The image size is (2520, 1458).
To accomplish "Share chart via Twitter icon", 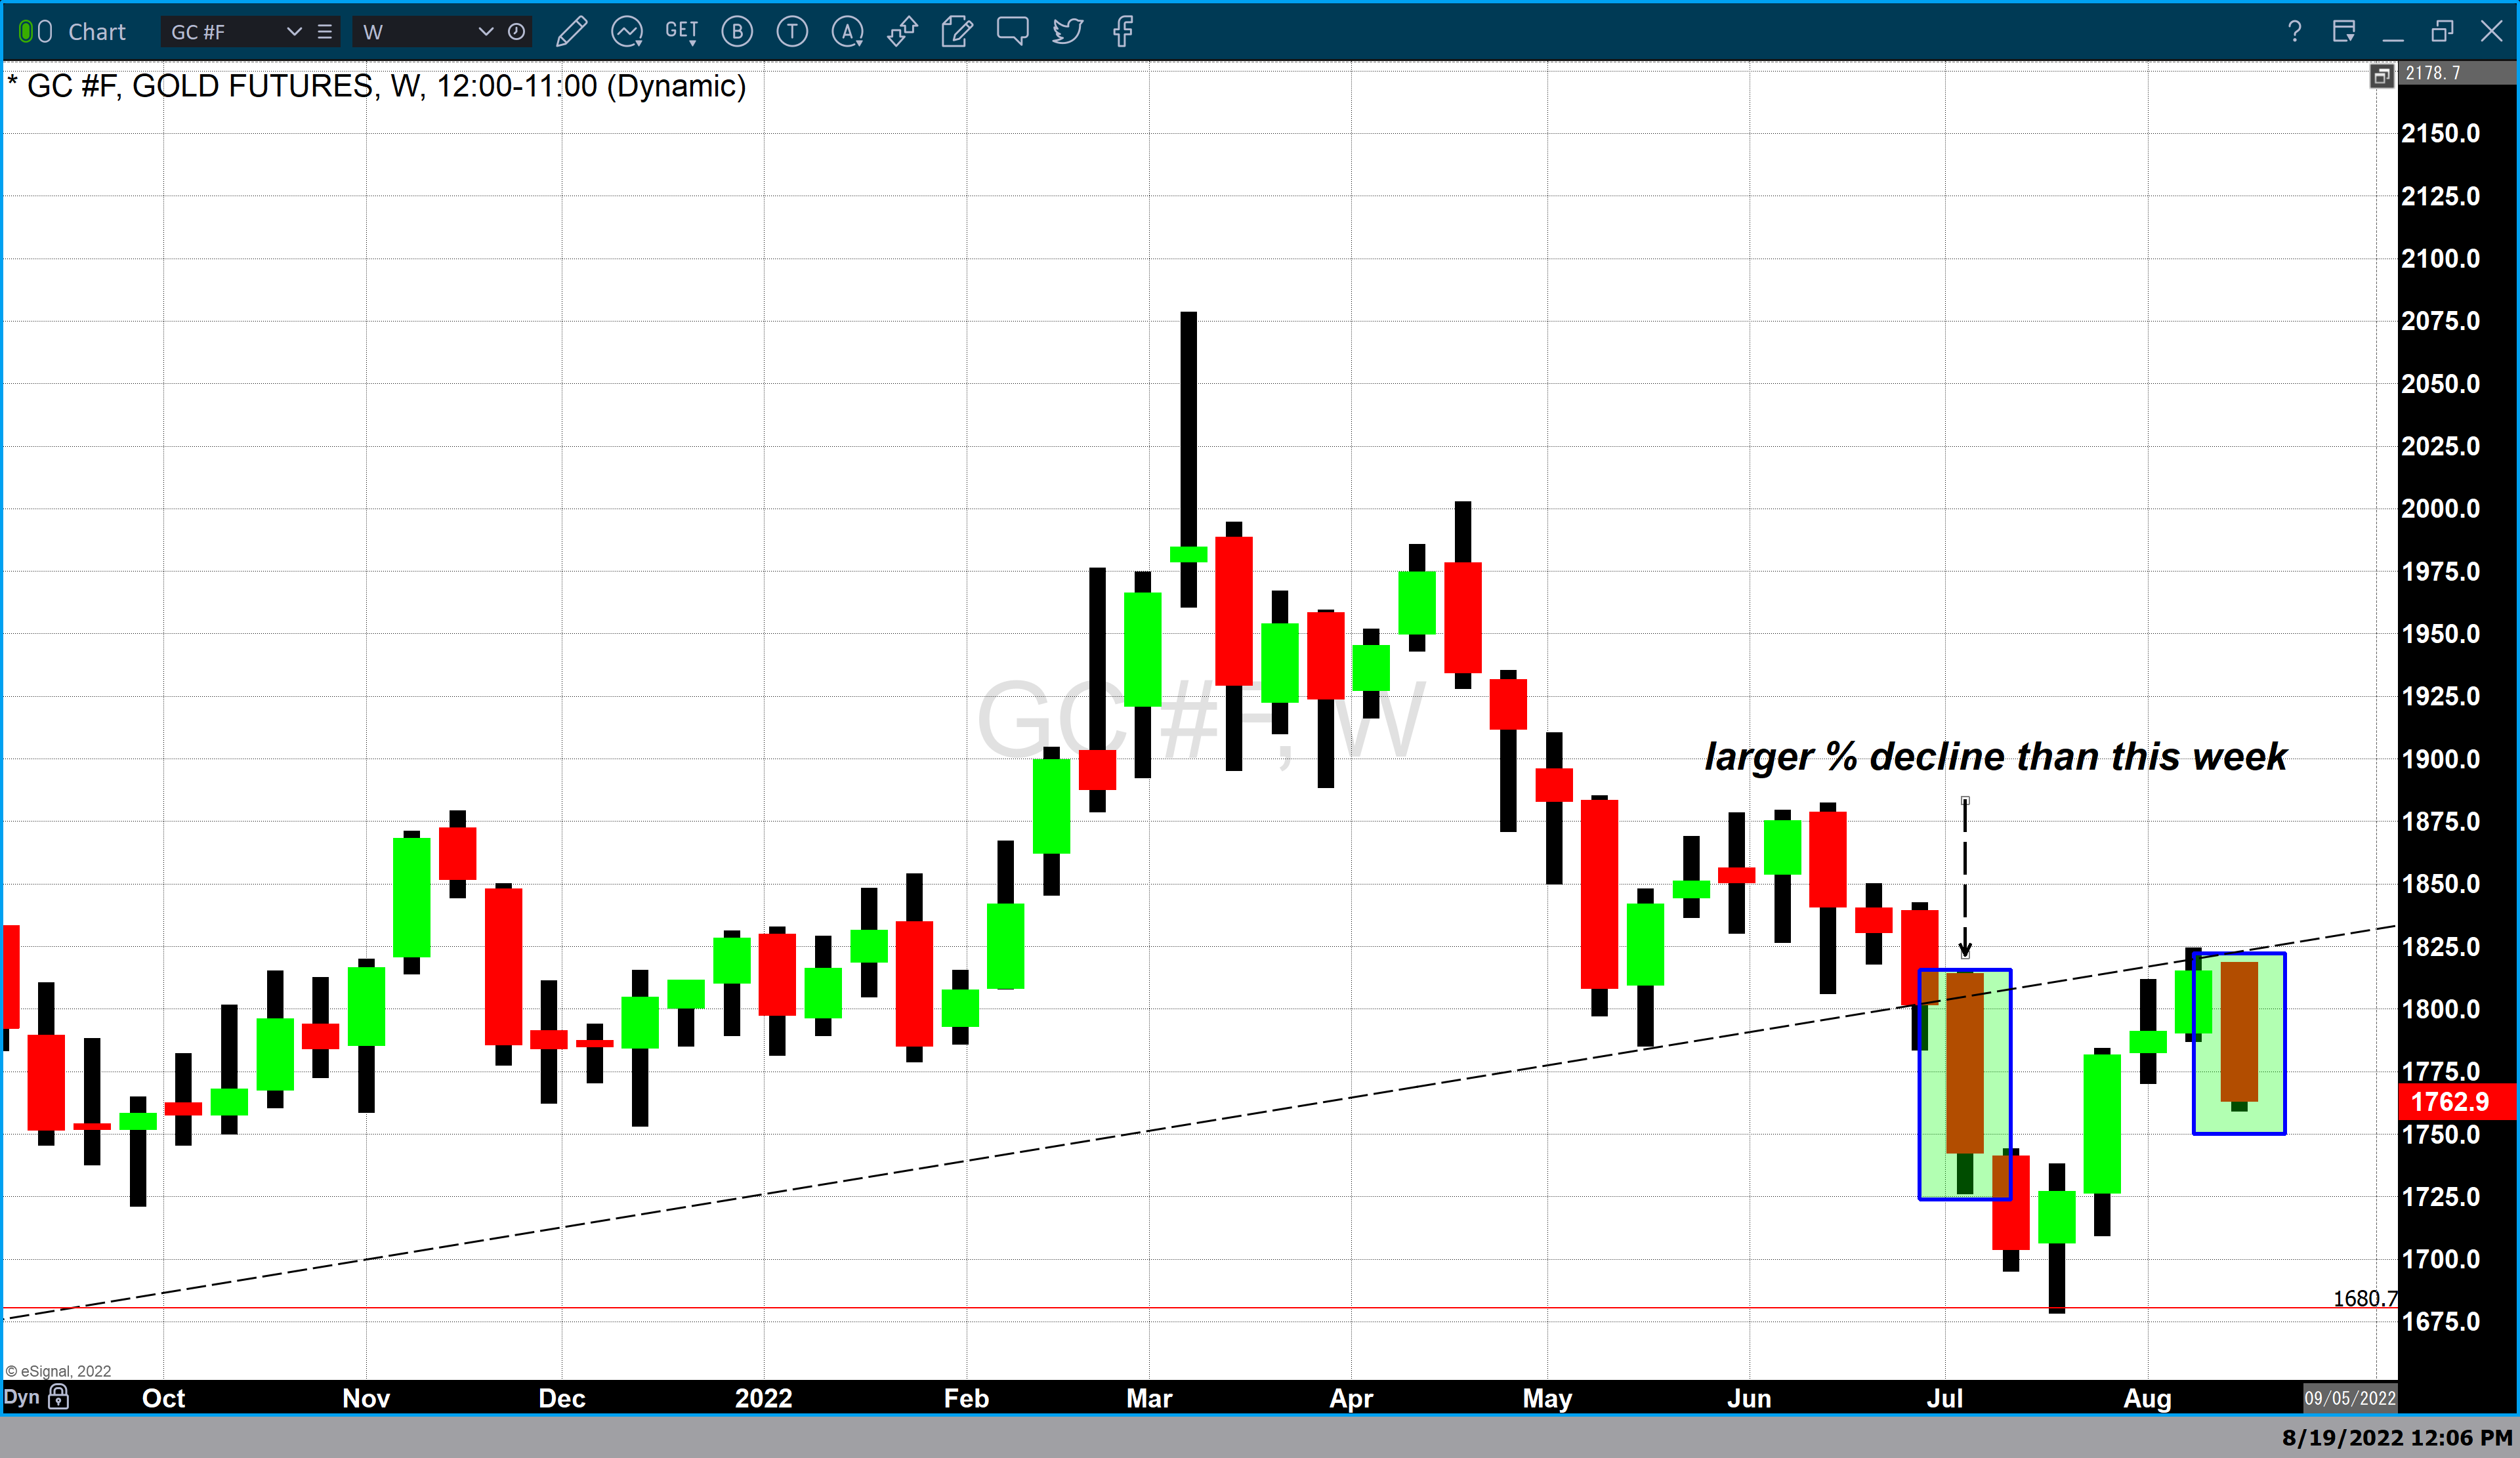I will 1067,32.
